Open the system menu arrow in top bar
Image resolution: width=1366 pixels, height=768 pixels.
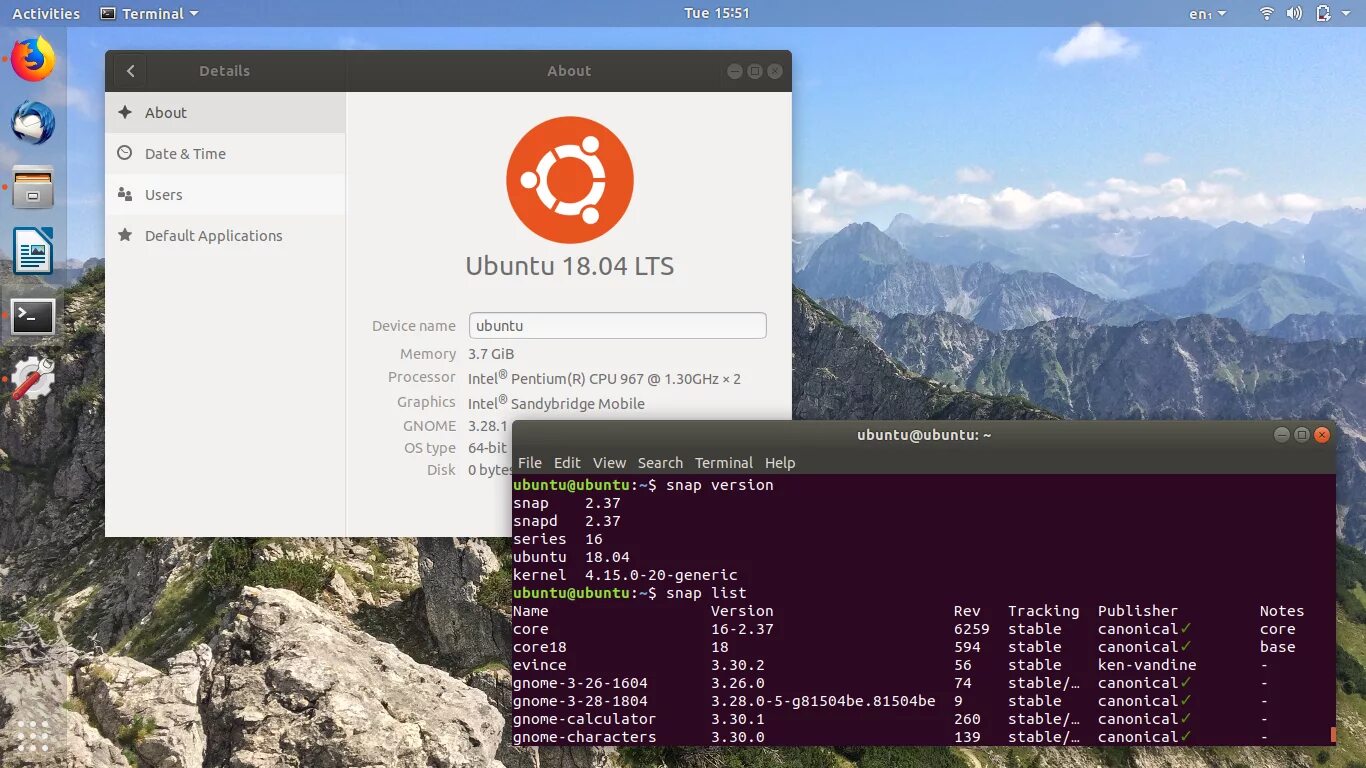(1348, 14)
